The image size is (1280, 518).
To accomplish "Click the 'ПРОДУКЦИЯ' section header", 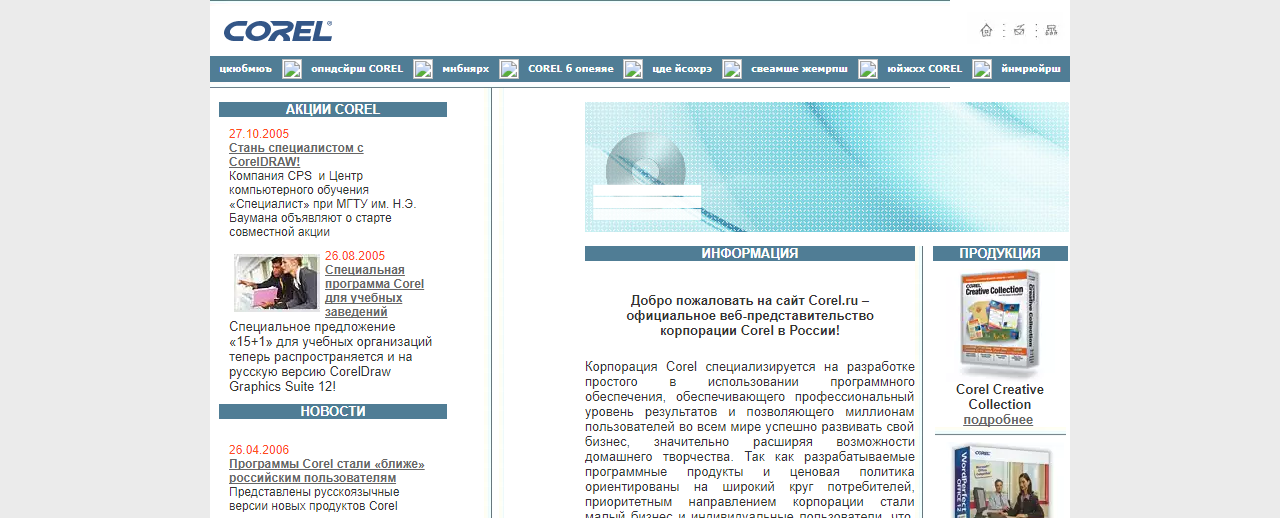I will (1000, 254).
